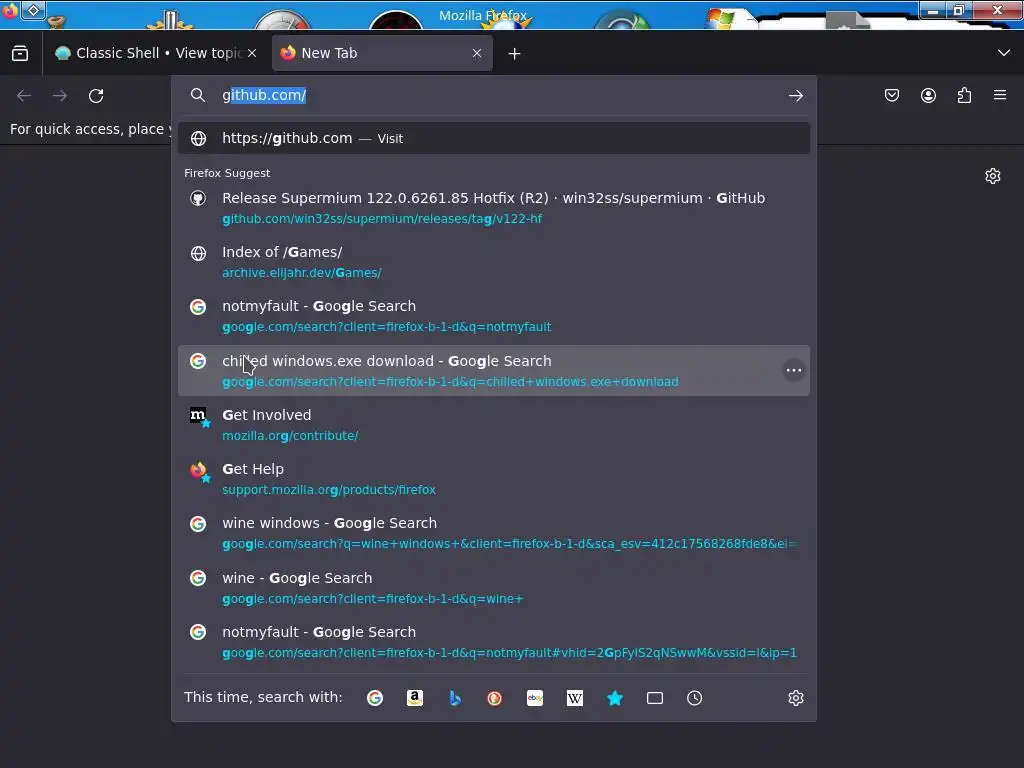Close the Classic Shell tab

coord(252,53)
